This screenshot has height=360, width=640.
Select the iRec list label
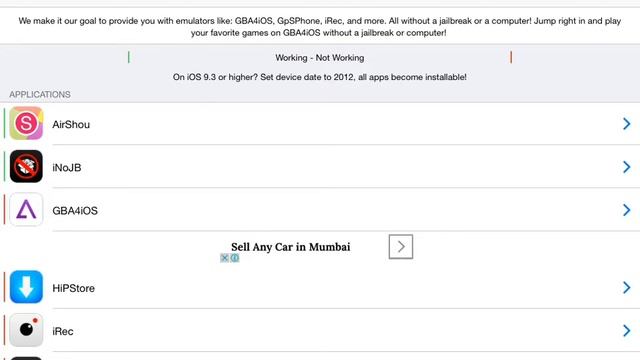(63, 331)
